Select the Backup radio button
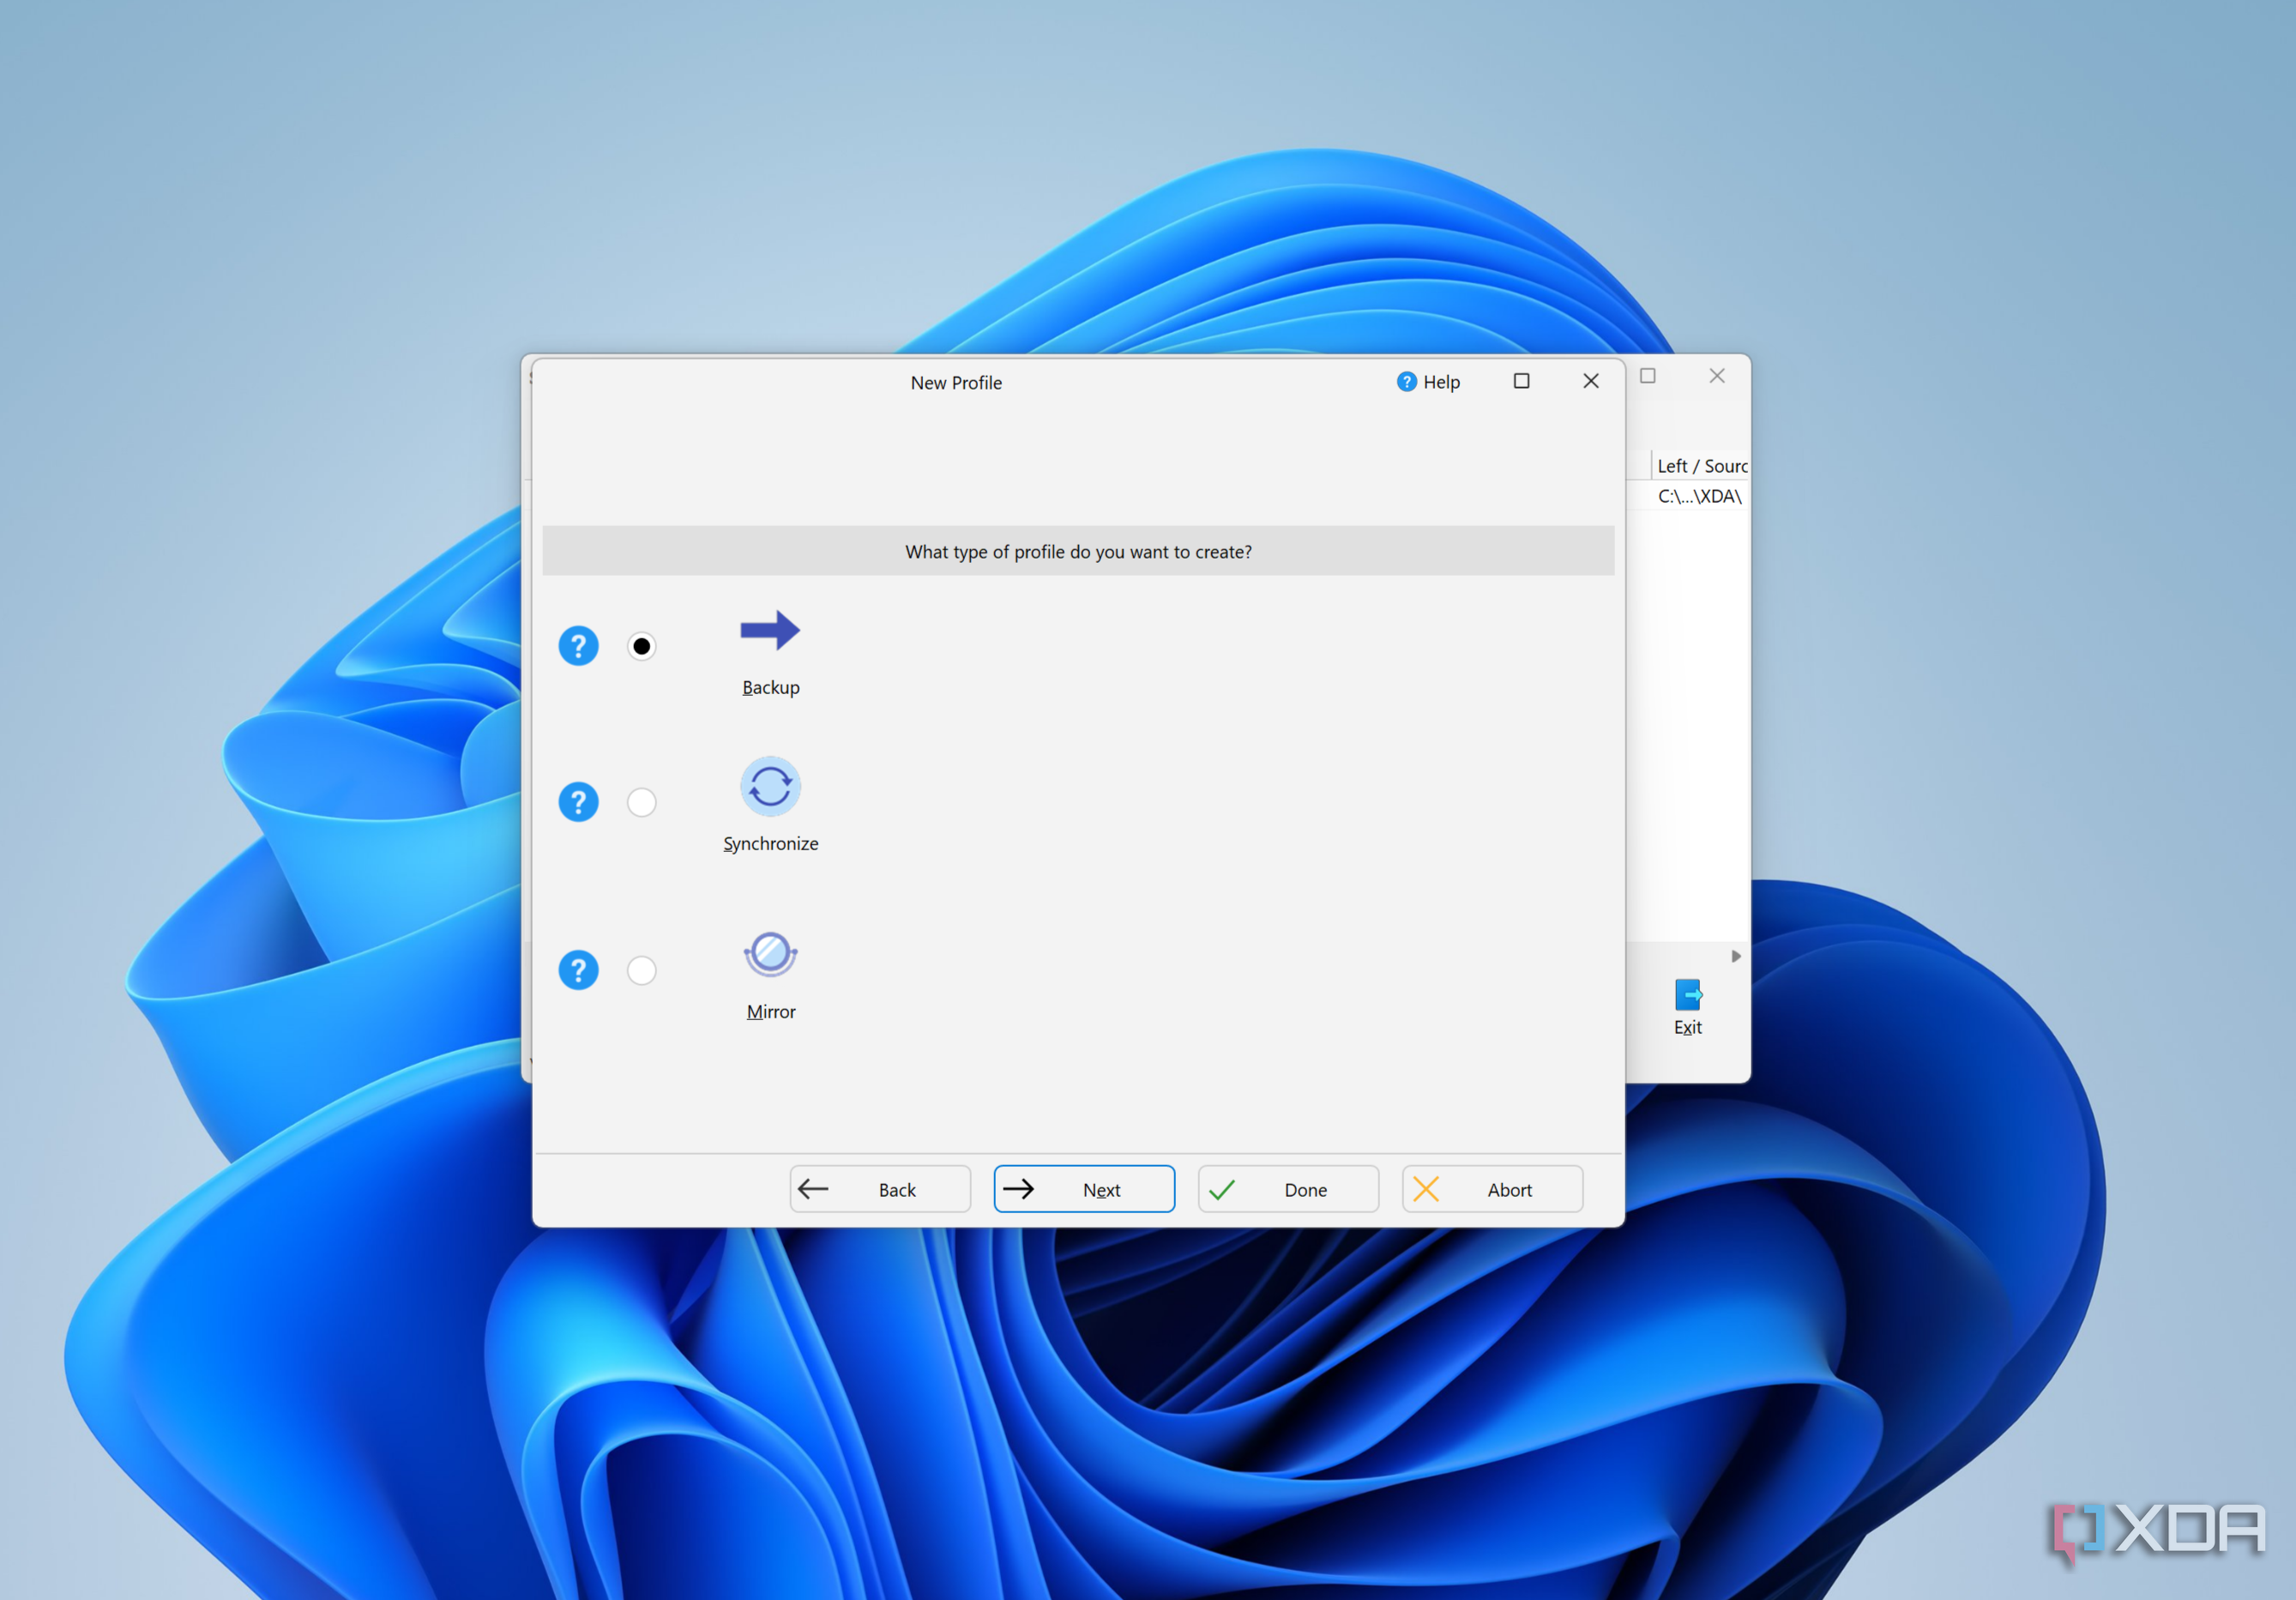The image size is (2296, 1600). pos(642,646)
